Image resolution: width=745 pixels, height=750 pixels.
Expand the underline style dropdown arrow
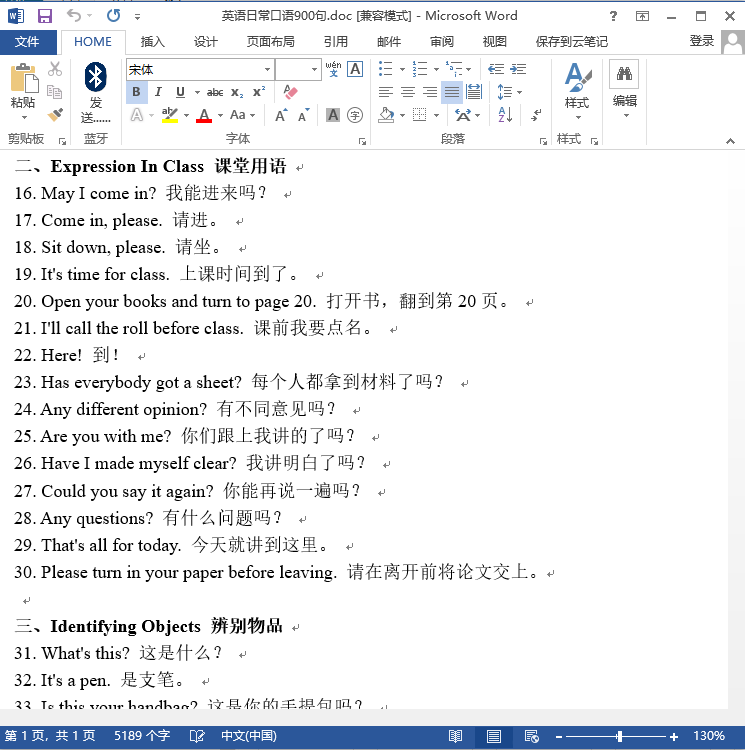coord(197,92)
